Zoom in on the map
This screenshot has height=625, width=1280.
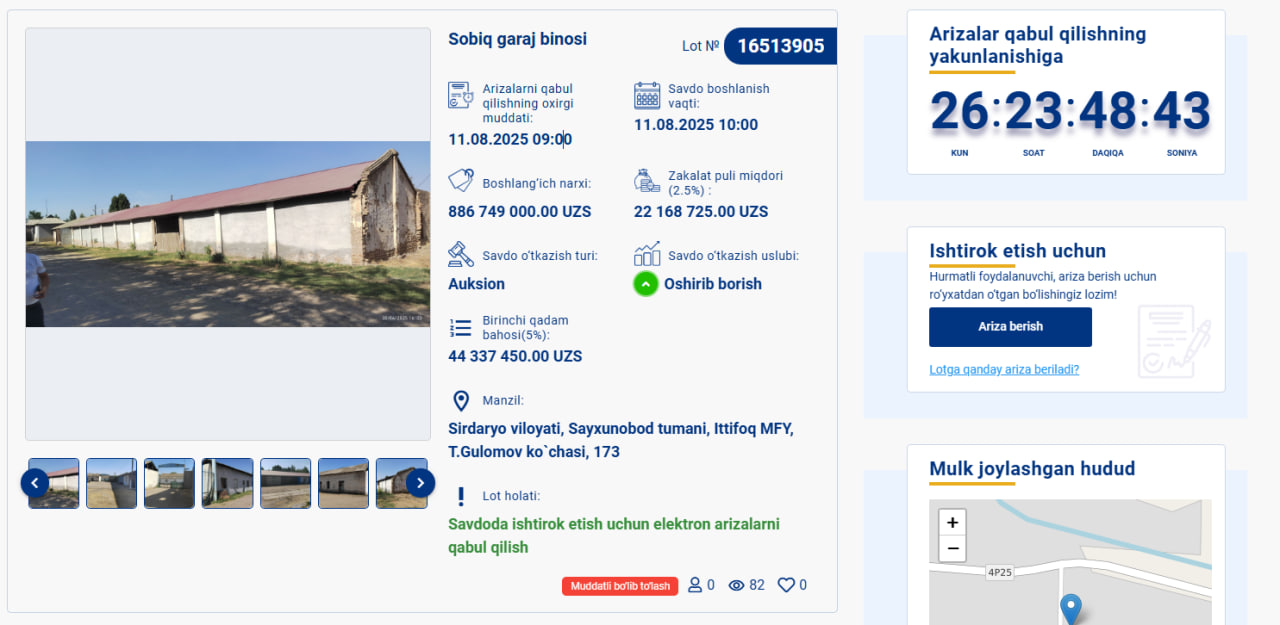click(x=952, y=522)
